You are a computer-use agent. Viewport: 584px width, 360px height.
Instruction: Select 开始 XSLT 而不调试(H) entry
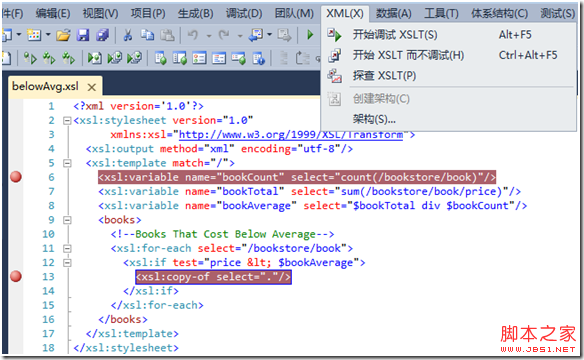pos(448,55)
